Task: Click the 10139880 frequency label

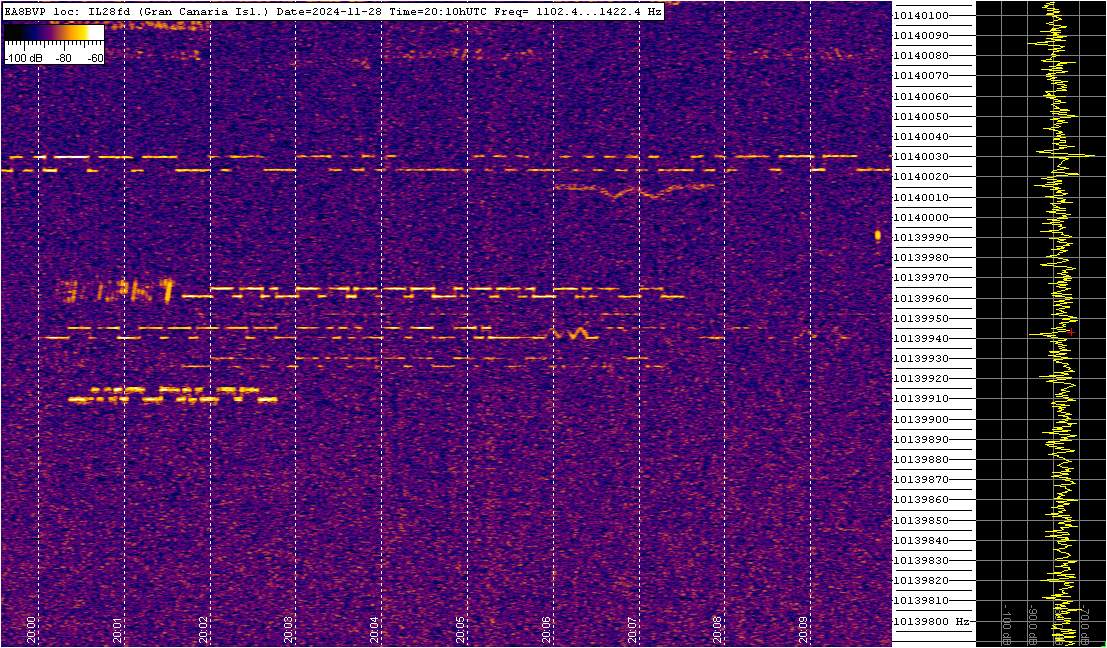Action: coord(921,460)
